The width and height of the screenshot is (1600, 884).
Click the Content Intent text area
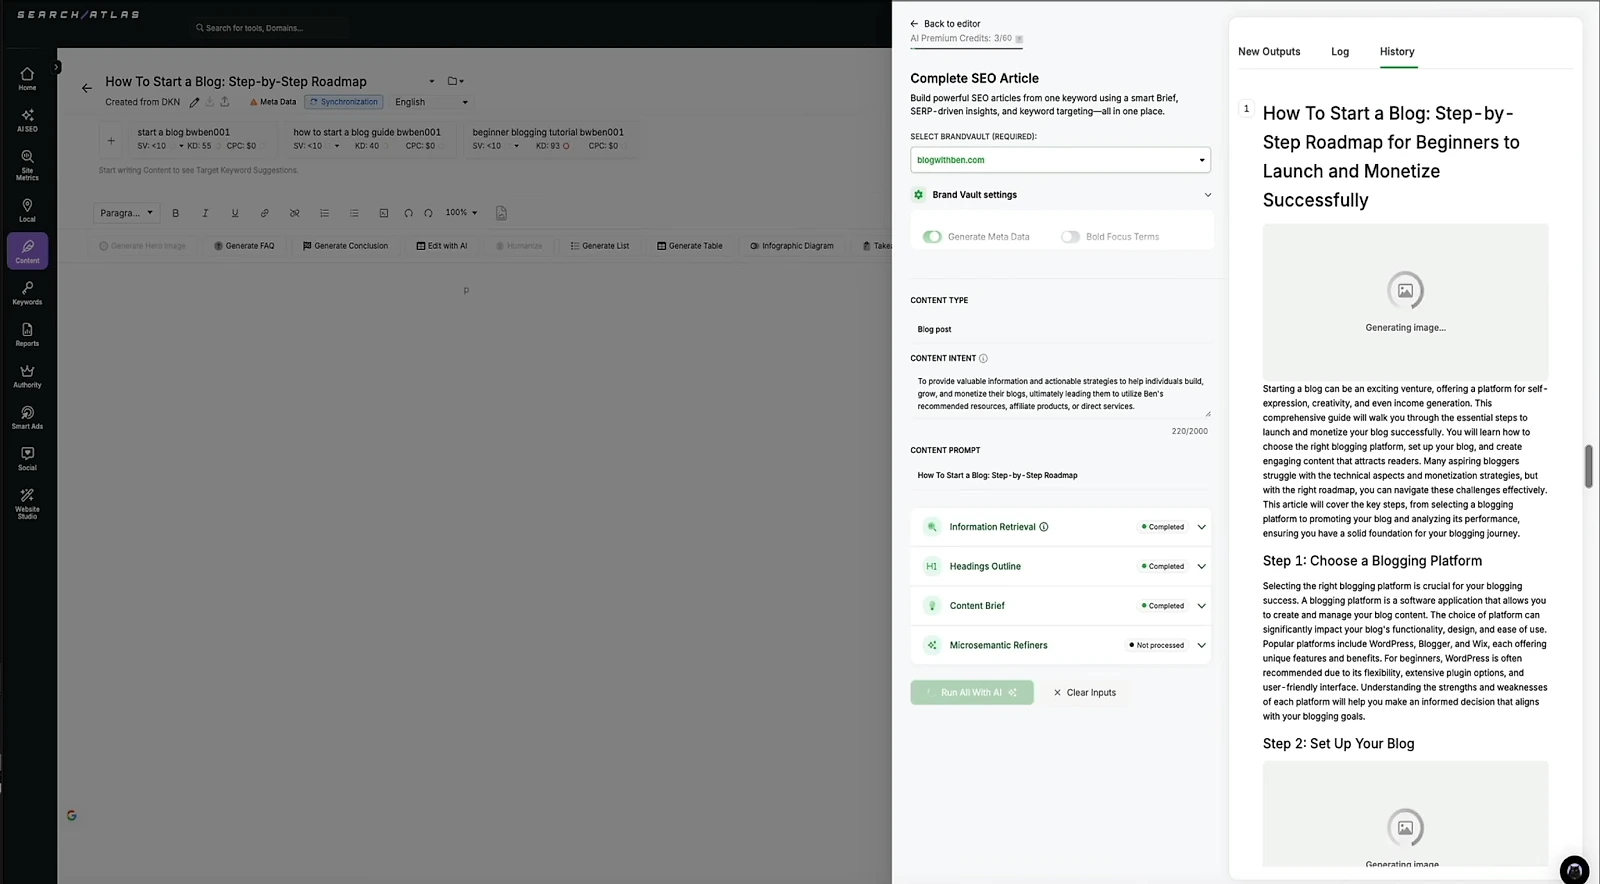point(1060,394)
